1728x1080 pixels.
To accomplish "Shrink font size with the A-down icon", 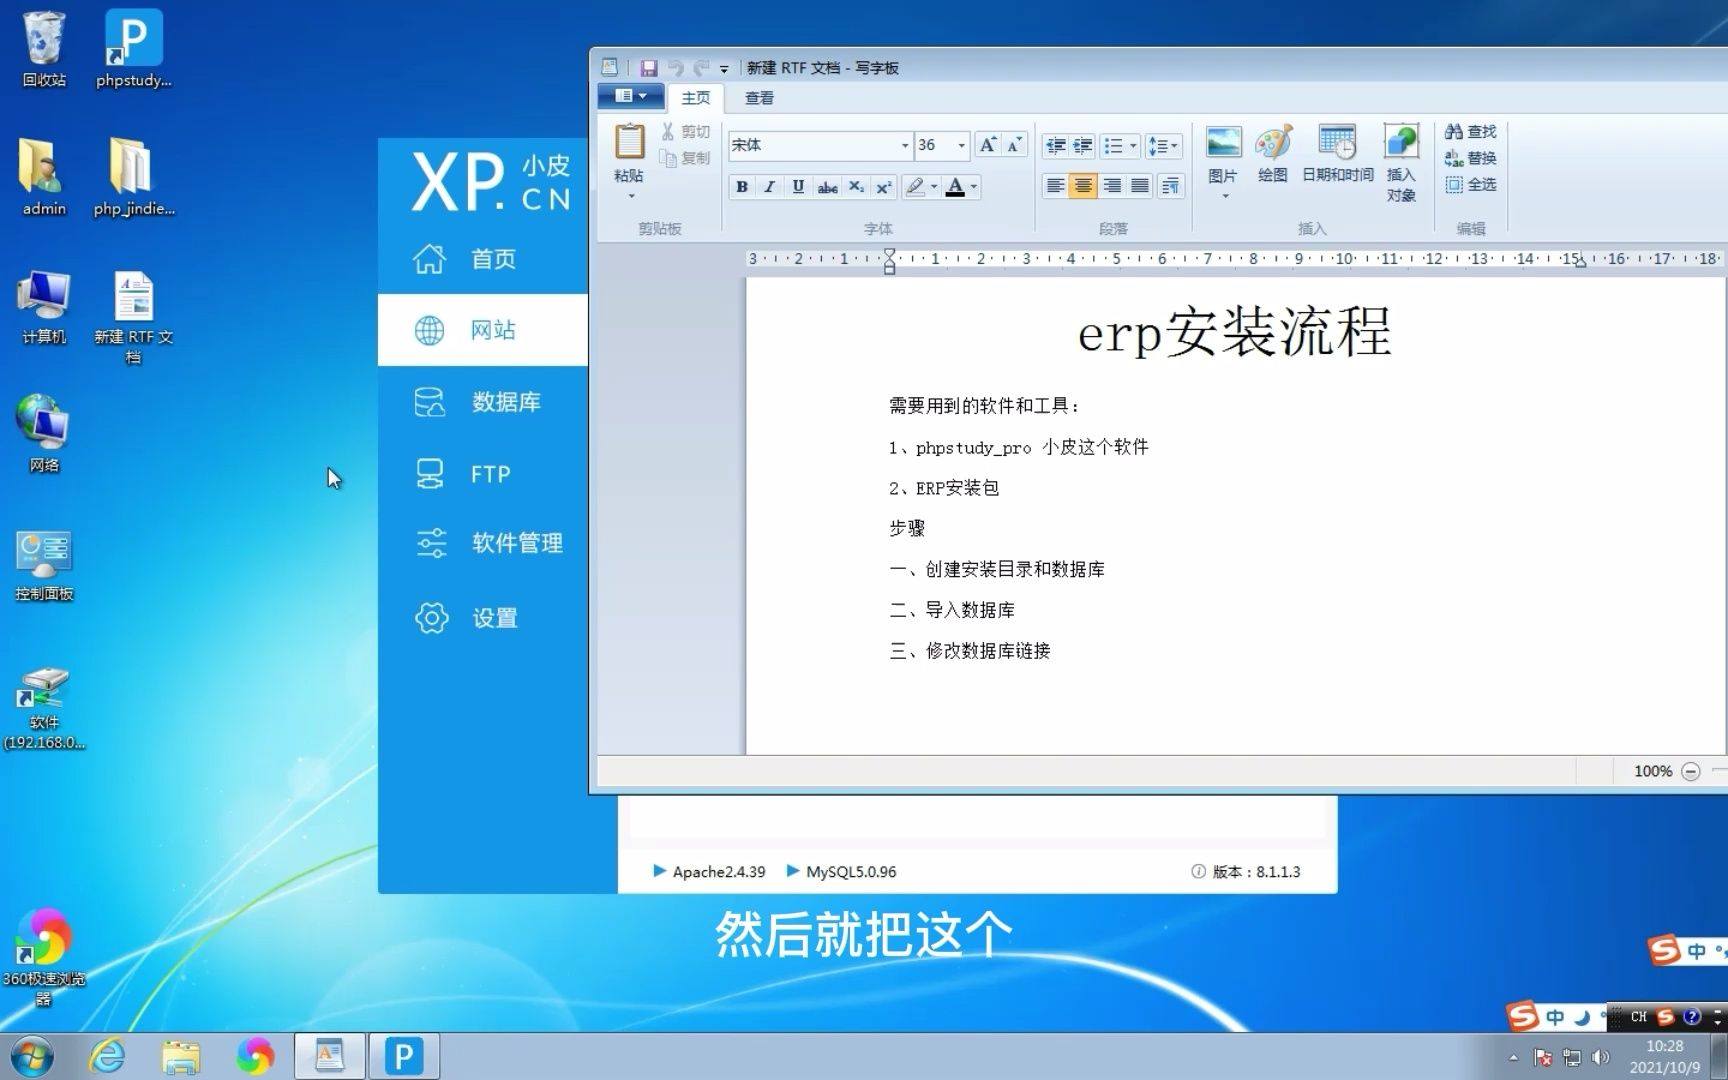I will point(1014,145).
